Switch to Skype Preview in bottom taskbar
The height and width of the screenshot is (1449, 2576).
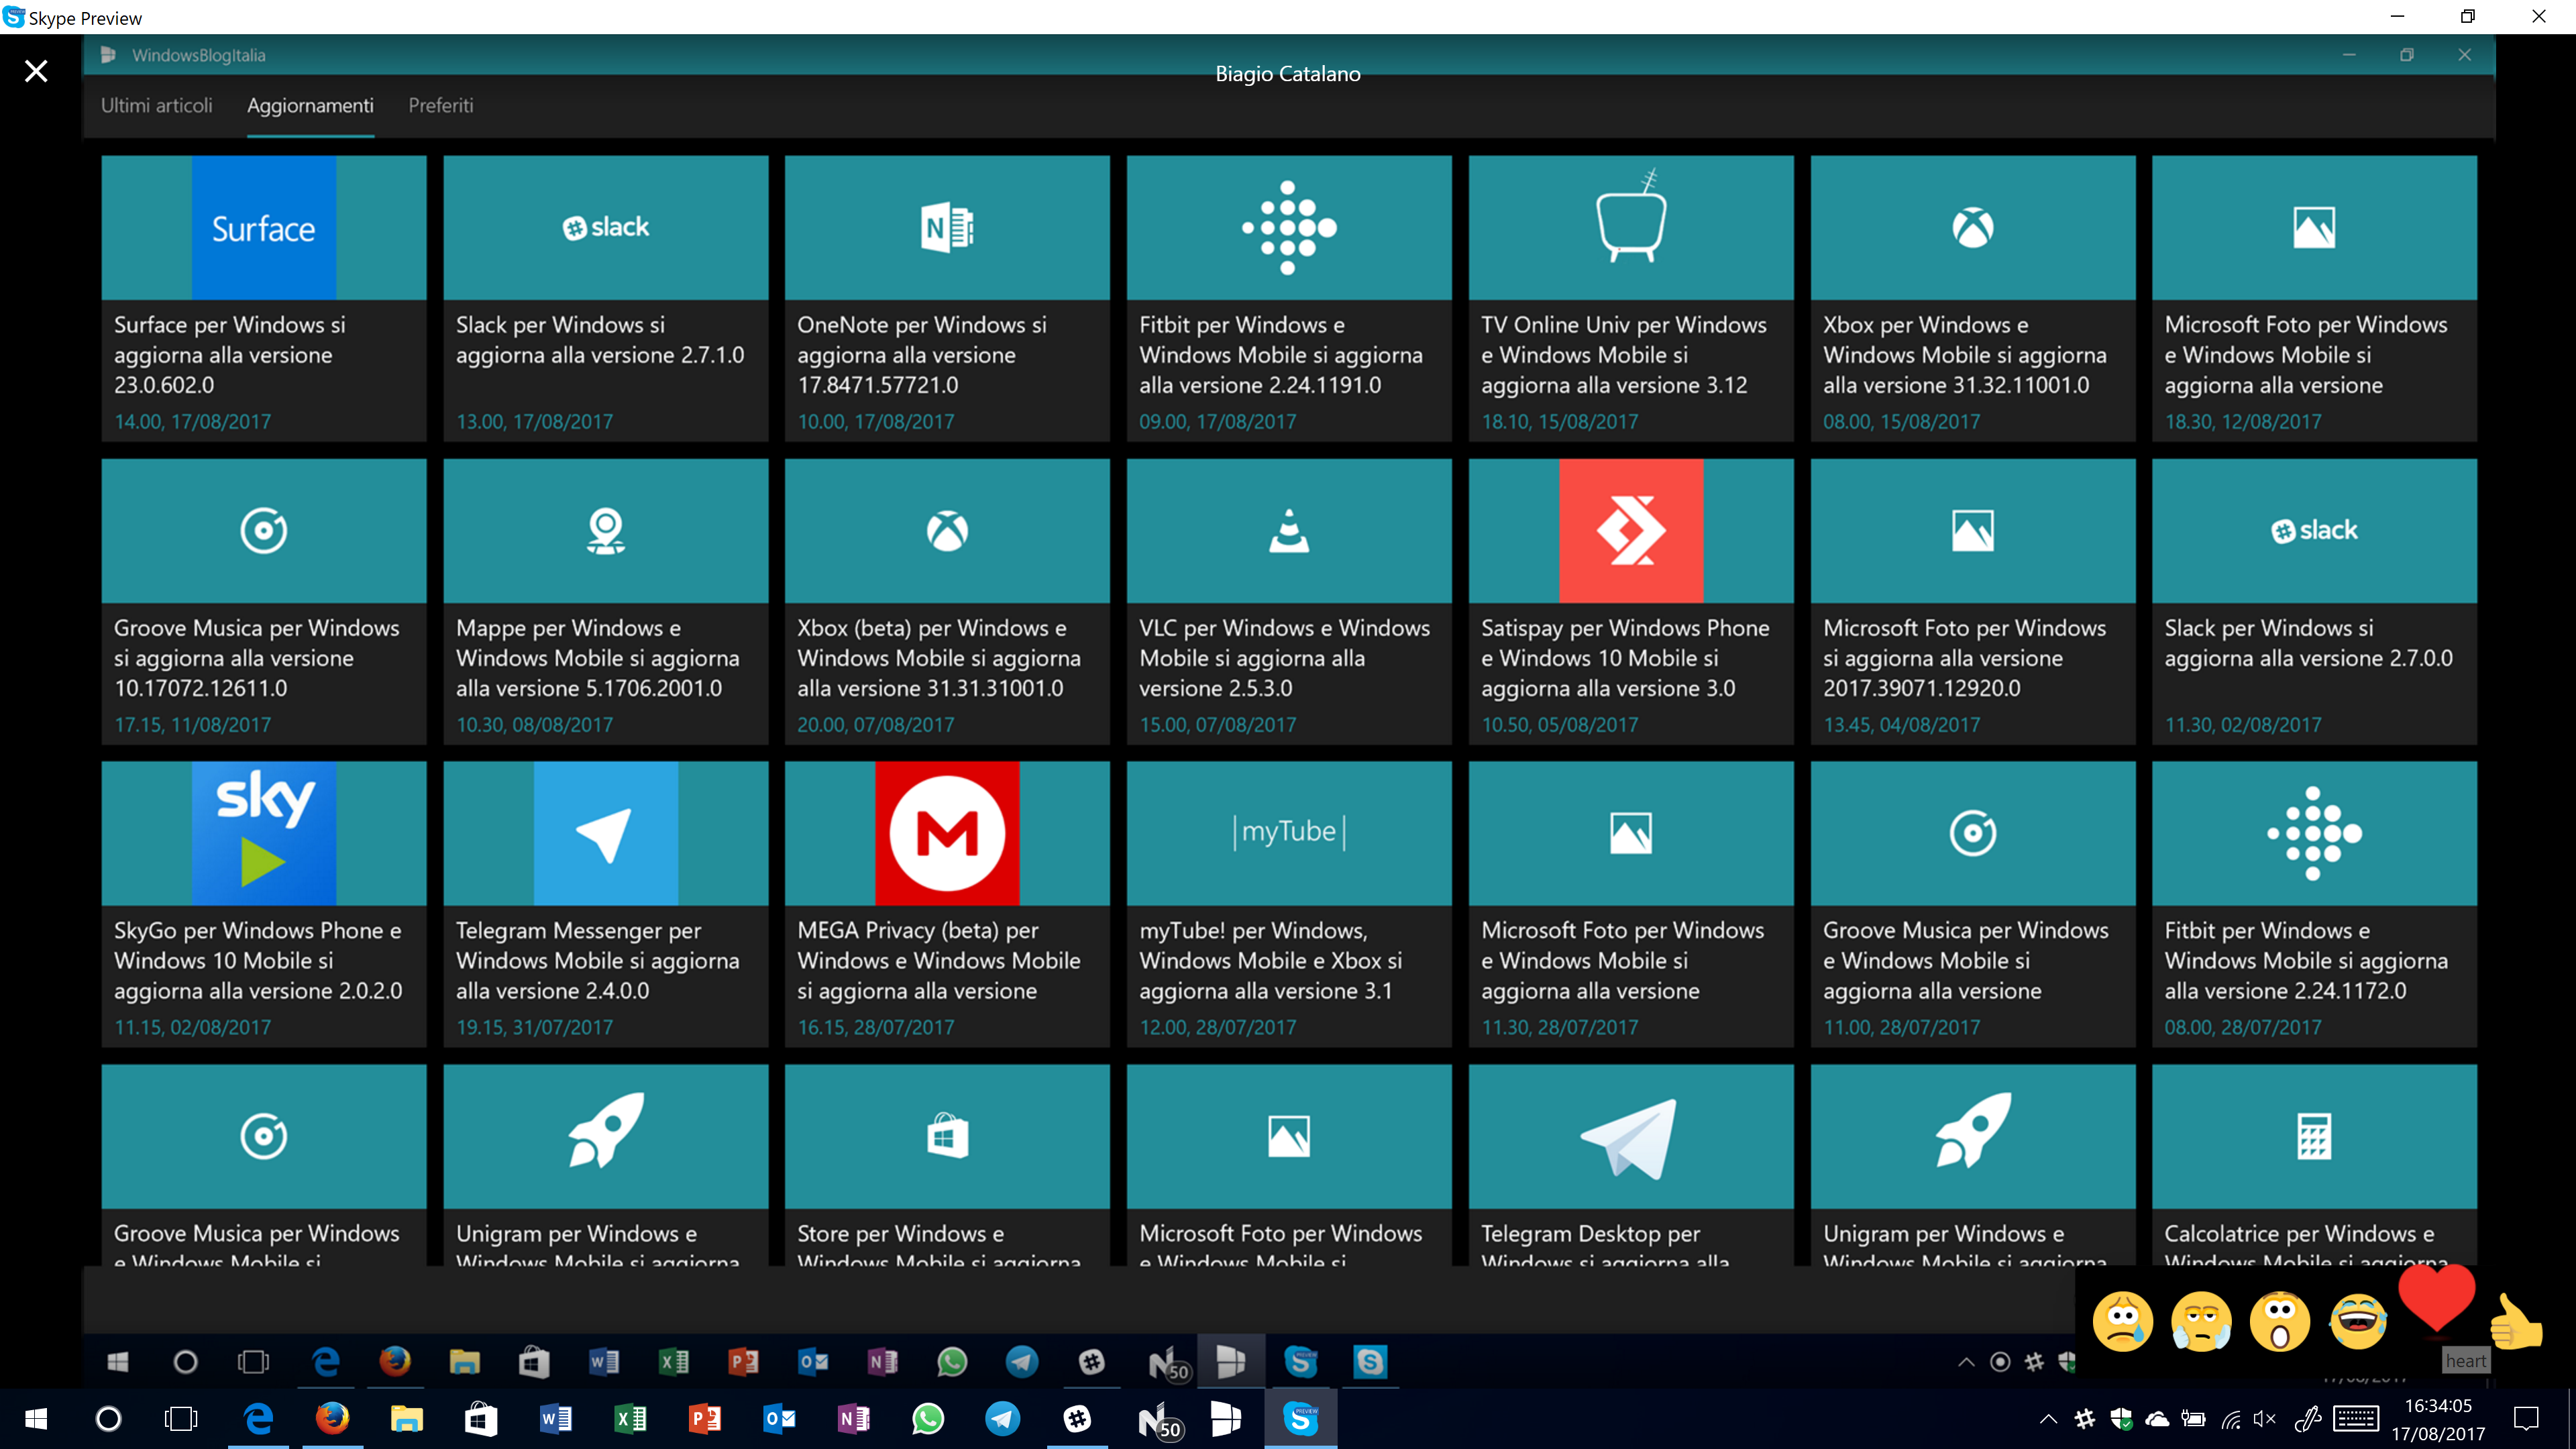click(x=1301, y=1418)
